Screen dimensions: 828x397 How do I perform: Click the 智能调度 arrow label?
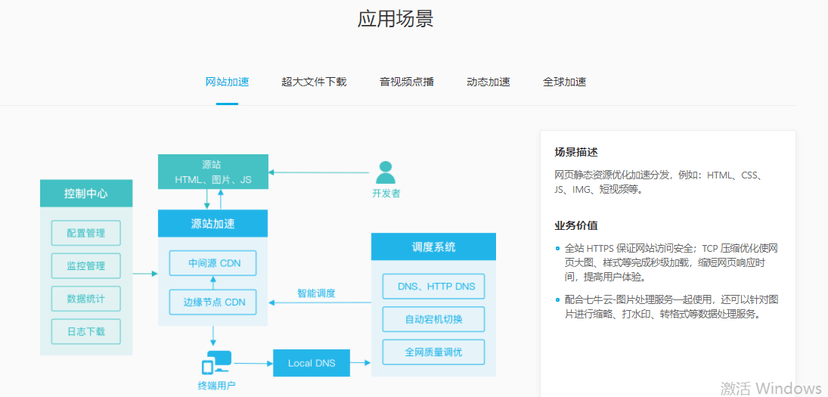click(316, 294)
